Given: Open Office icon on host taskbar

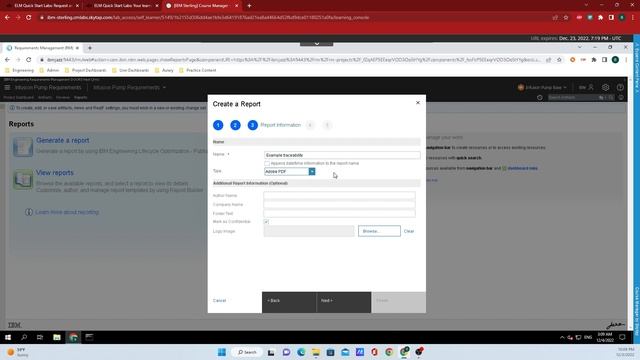Looking at the screenshot, I should point(374,352).
